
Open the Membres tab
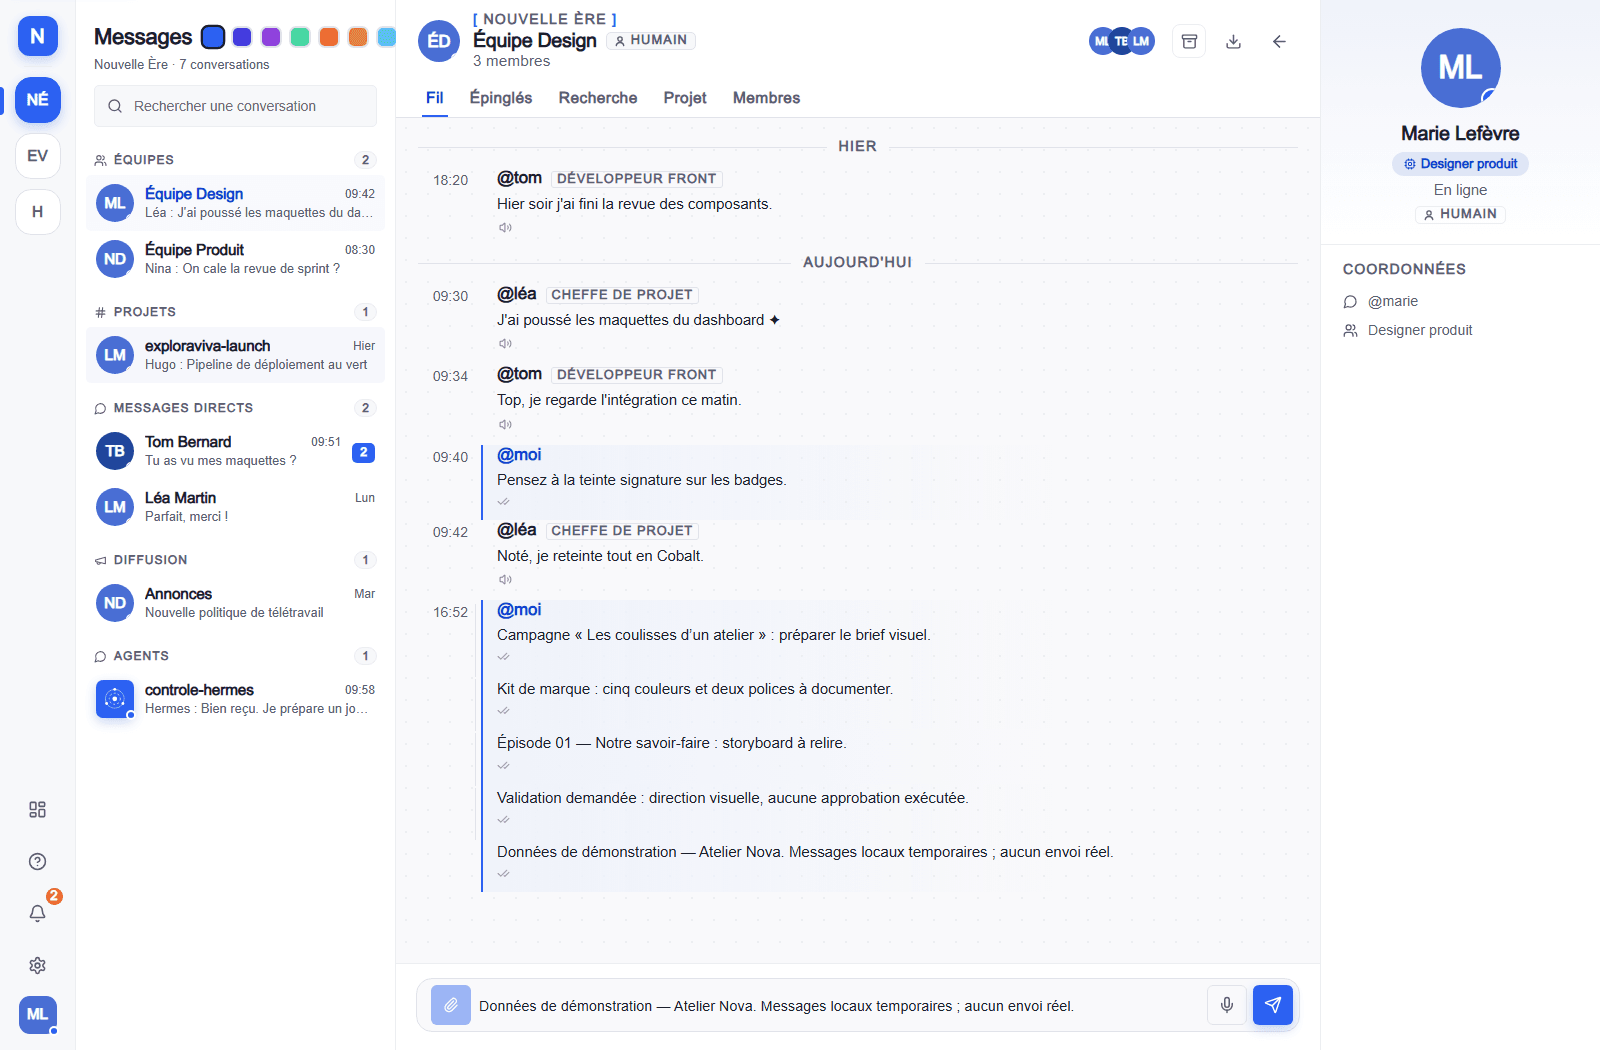coord(767,98)
